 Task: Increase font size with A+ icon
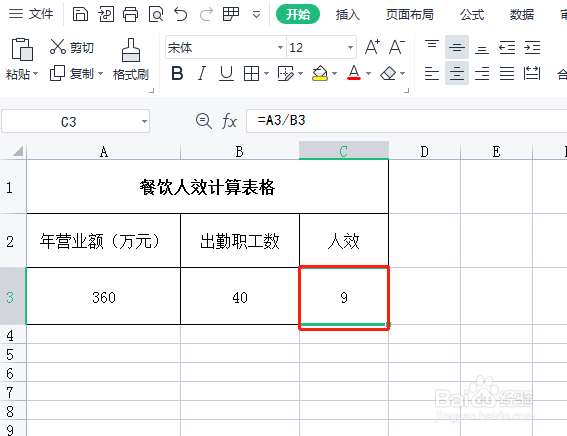coord(372,47)
